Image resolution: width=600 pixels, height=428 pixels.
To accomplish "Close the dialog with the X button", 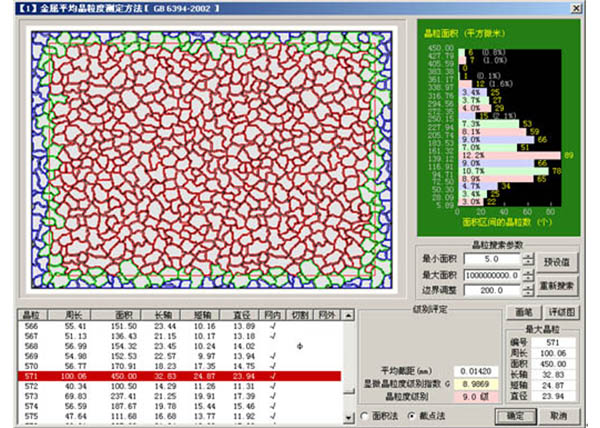I will 576,8.
